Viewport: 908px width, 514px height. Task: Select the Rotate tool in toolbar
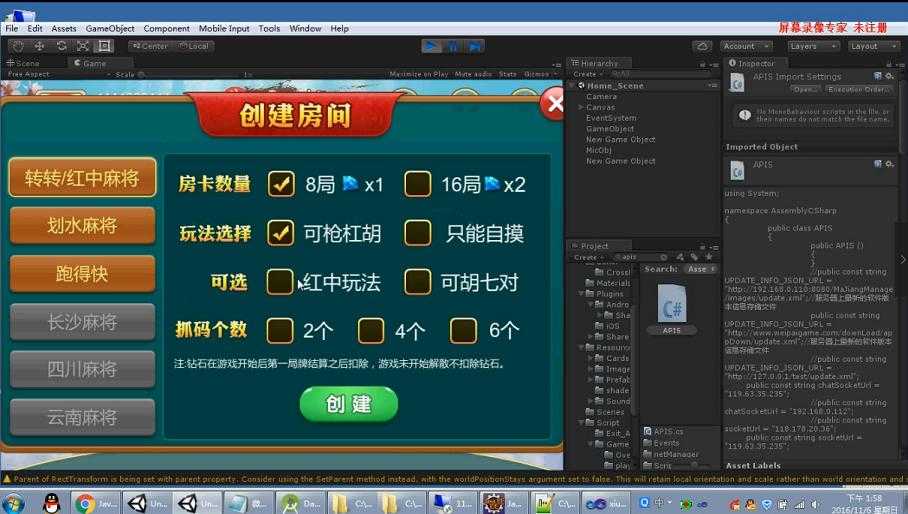[61, 46]
